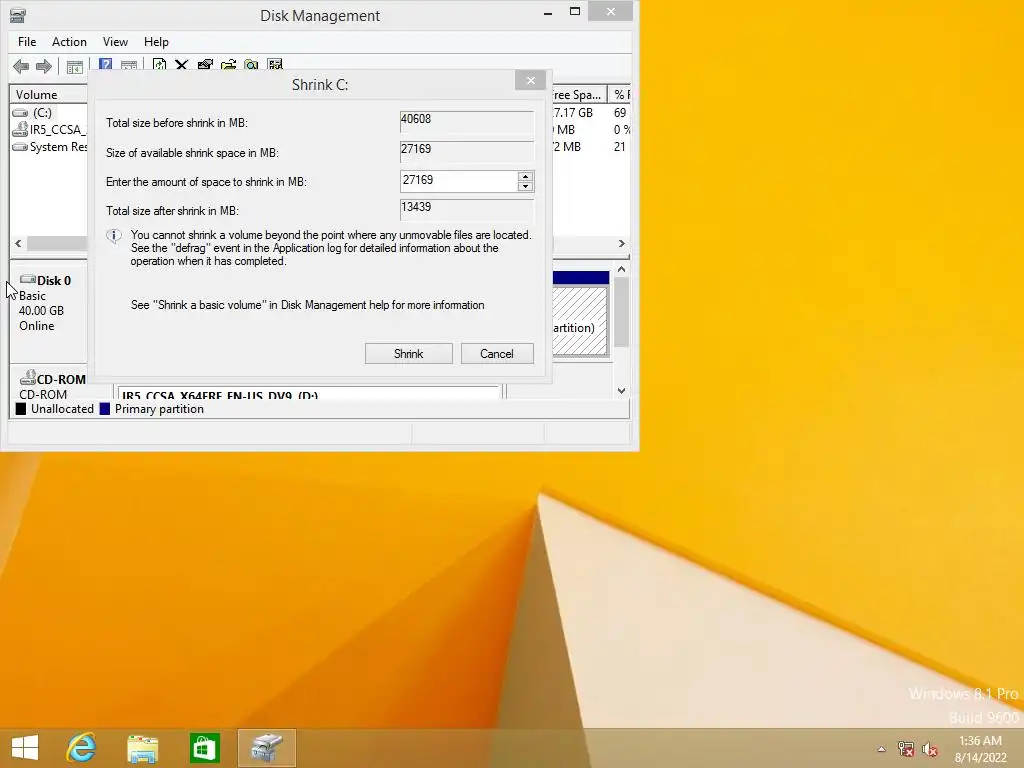This screenshot has height=768, width=1024.
Task: Increase the shrink amount with up spinner
Action: 525,176
